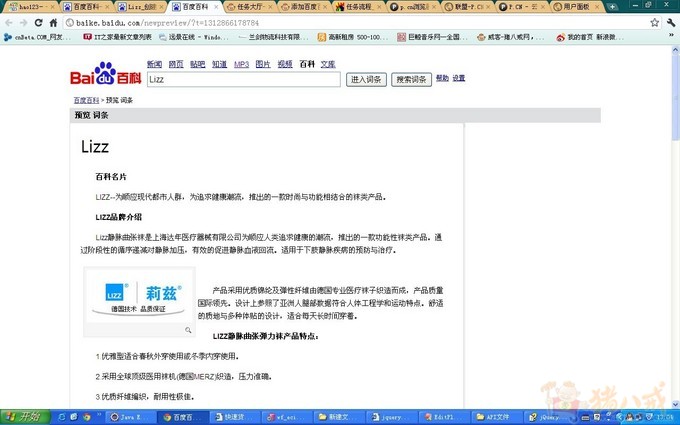Click the Baike search box containing Lizz
Screen dimensions: 680x425
point(244,79)
